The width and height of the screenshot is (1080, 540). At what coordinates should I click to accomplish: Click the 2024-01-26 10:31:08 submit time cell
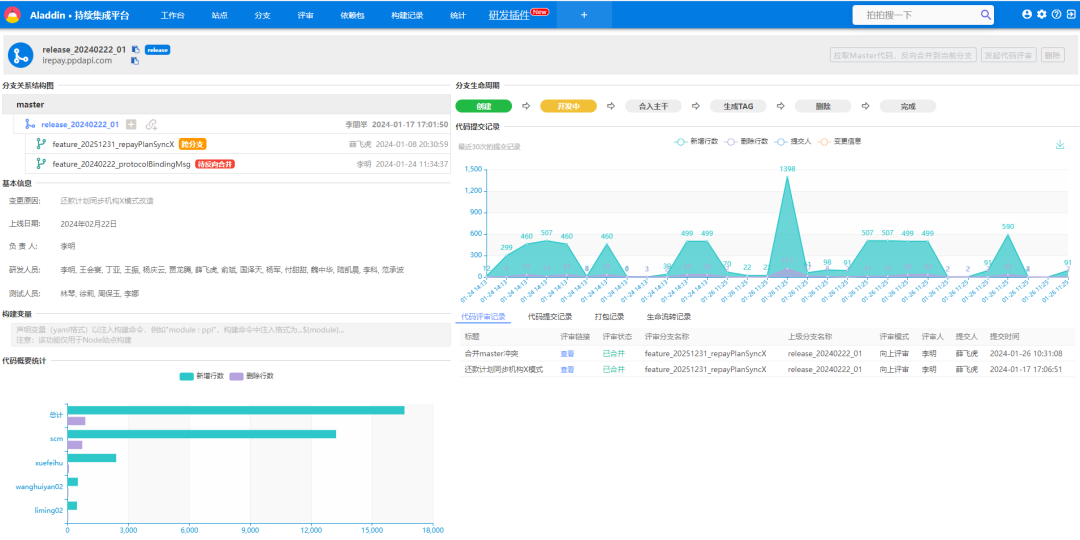pos(1026,353)
